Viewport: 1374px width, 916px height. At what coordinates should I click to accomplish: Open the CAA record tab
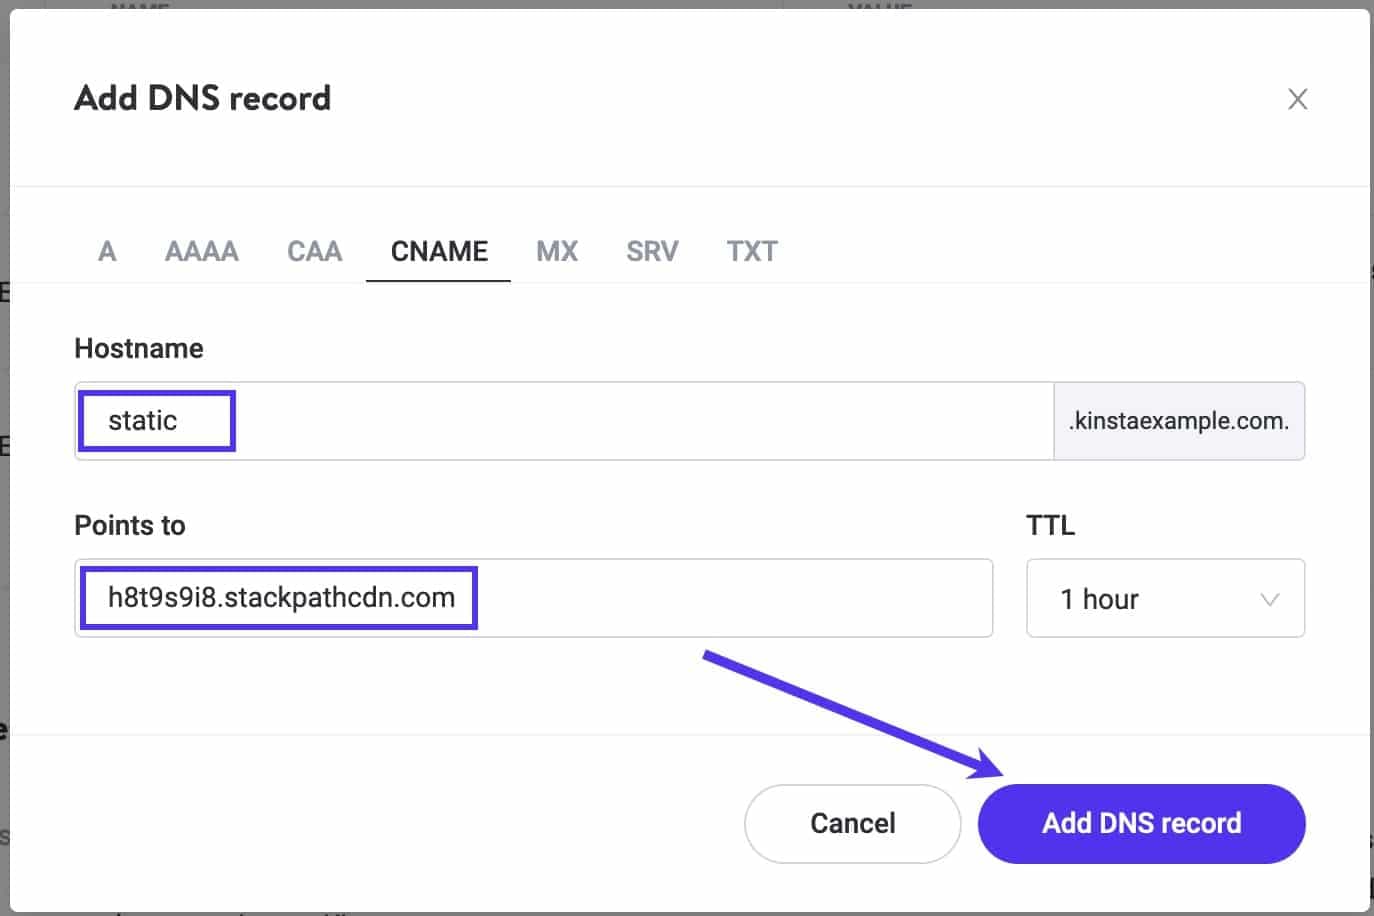point(314,251)
